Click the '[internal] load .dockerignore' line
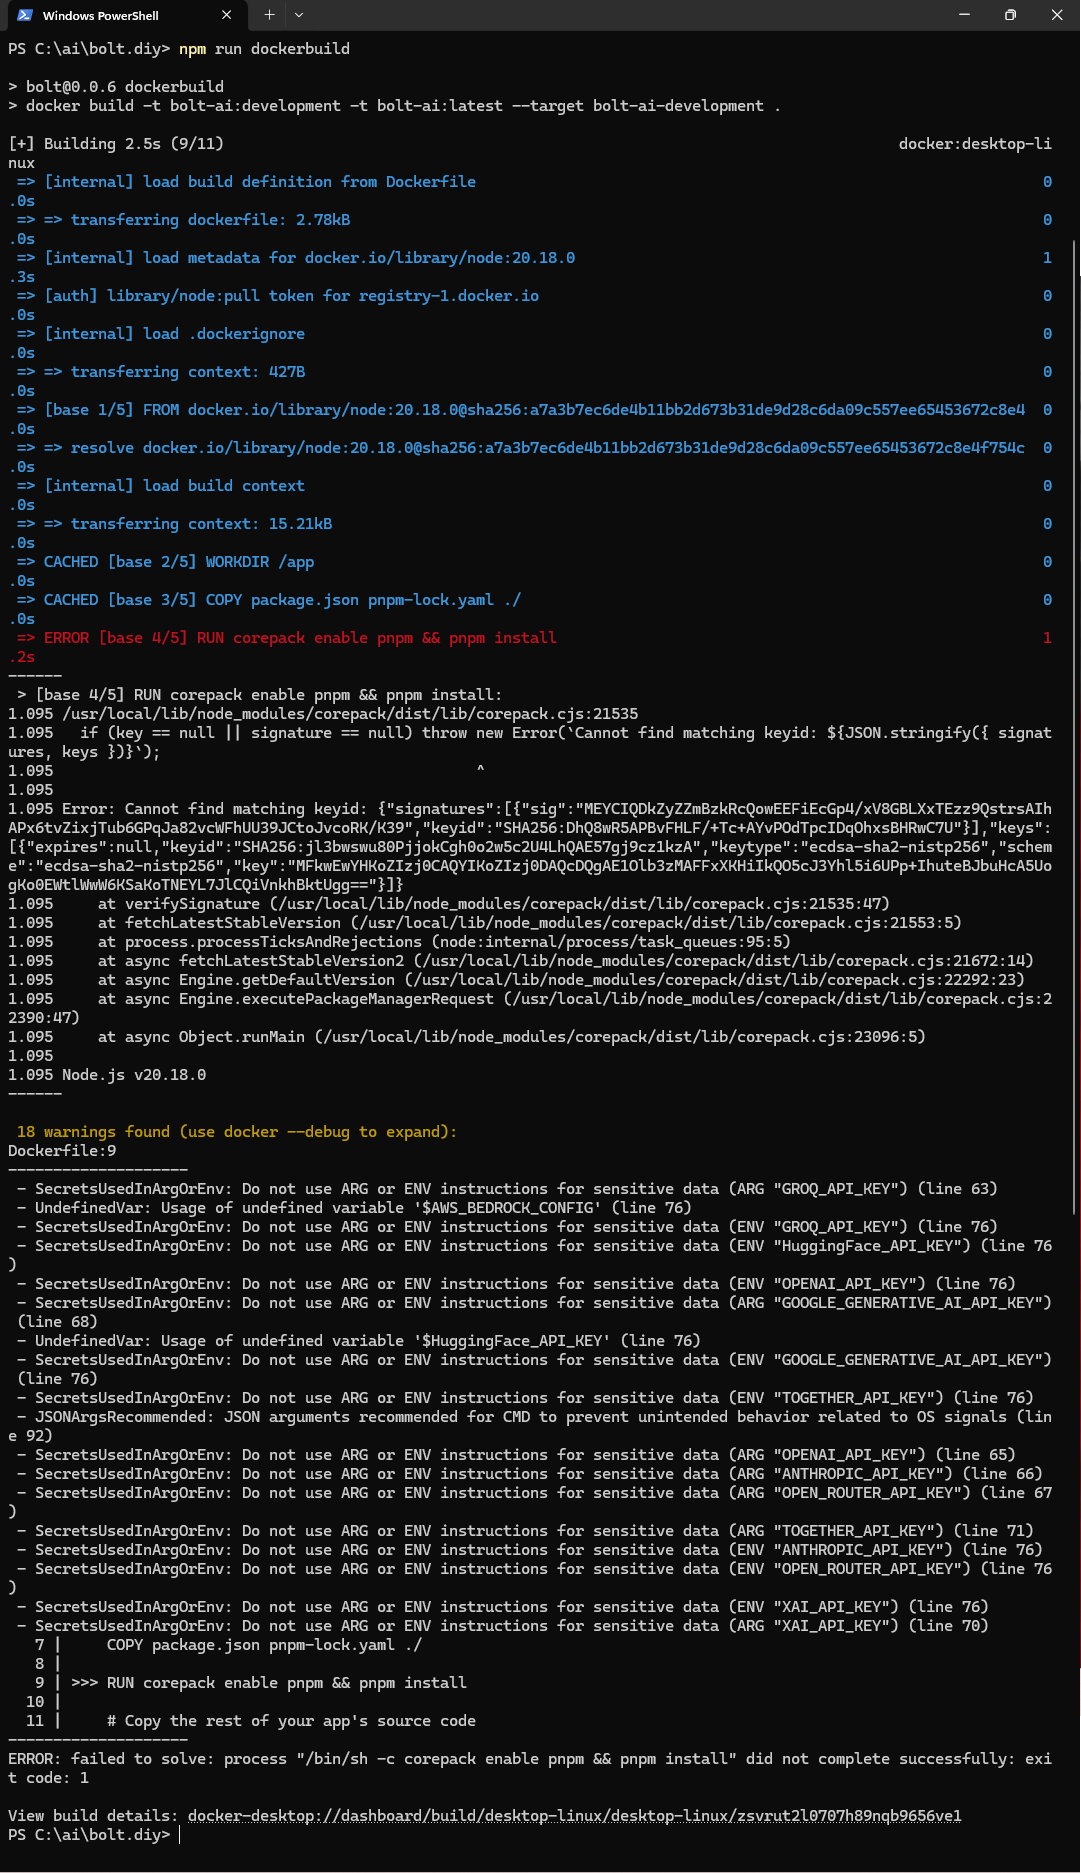The image size is (1081, 1873). point(161,333)
